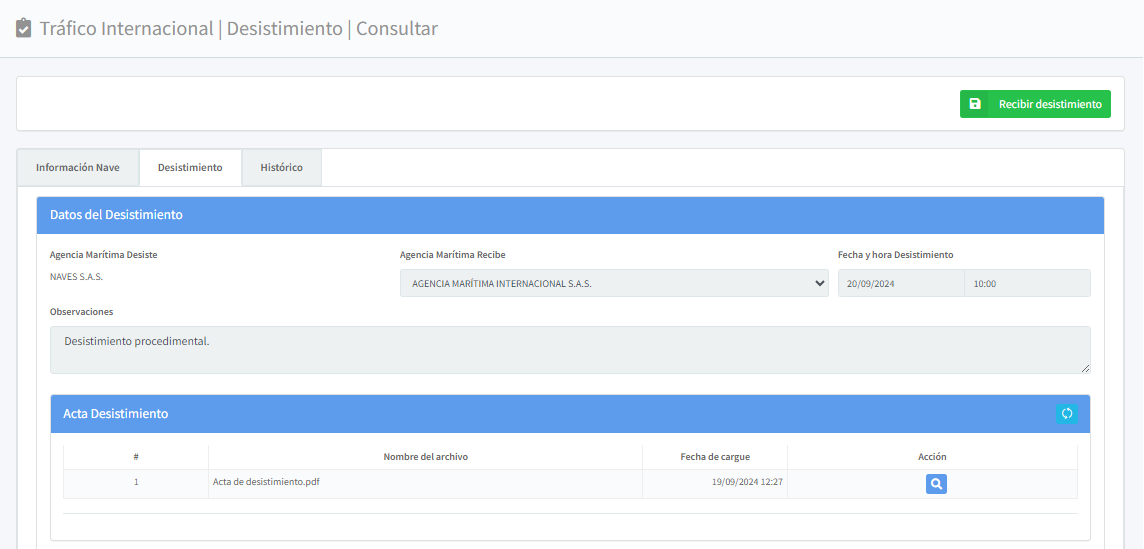Select the Acta de desistimiento.pdf file name
1144x549 pixels.
[266, 482]
